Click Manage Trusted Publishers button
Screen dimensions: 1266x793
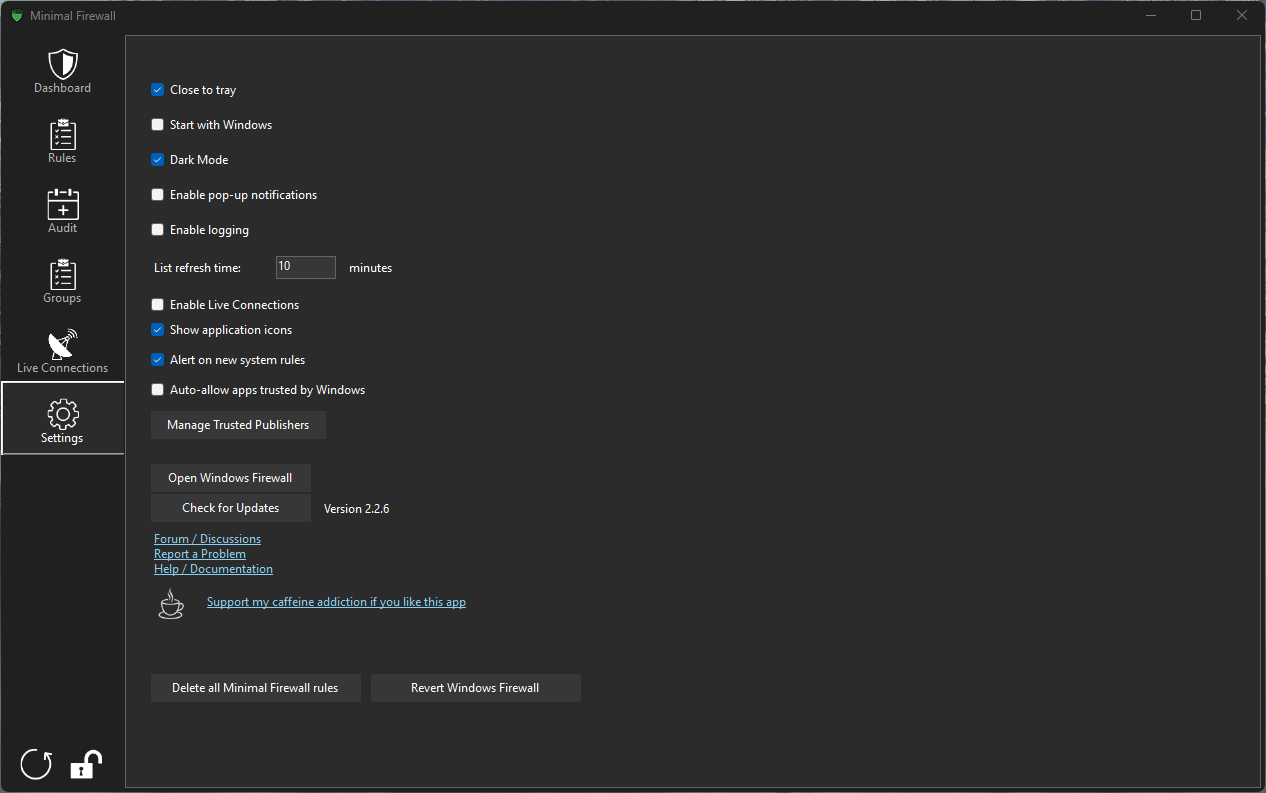pos(238,425)
